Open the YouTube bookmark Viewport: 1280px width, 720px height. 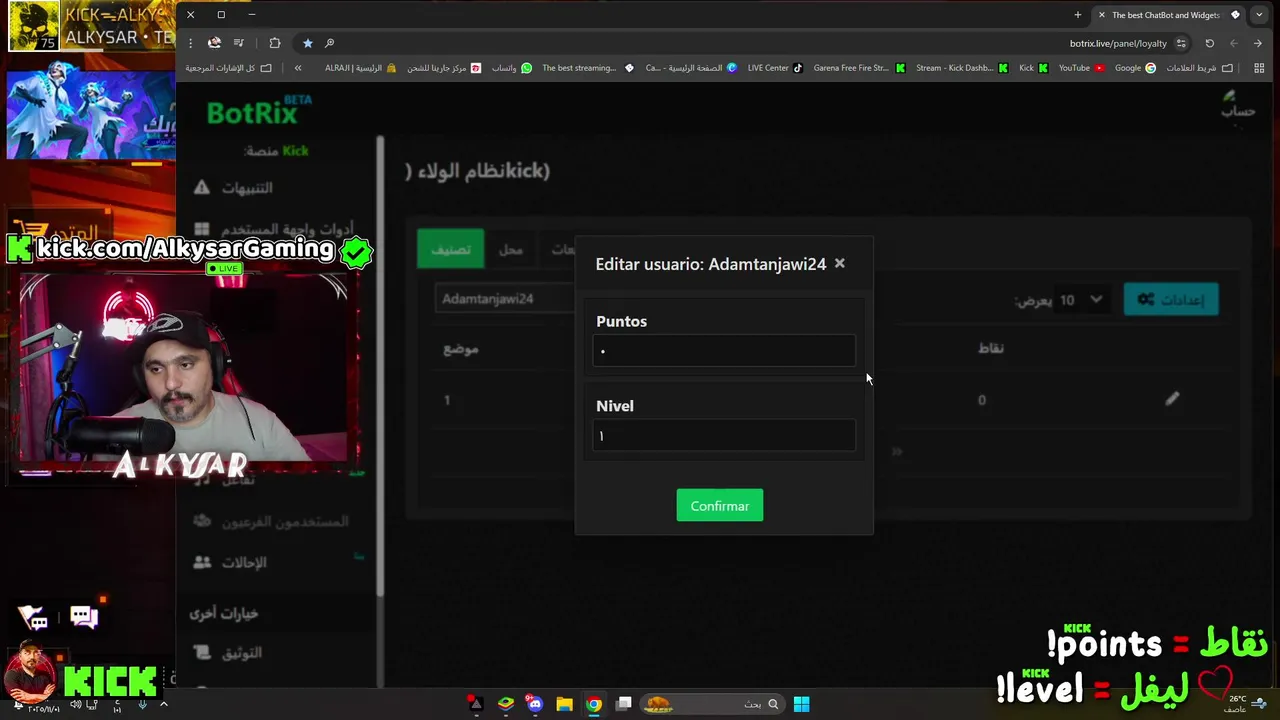pos(1081,68)
